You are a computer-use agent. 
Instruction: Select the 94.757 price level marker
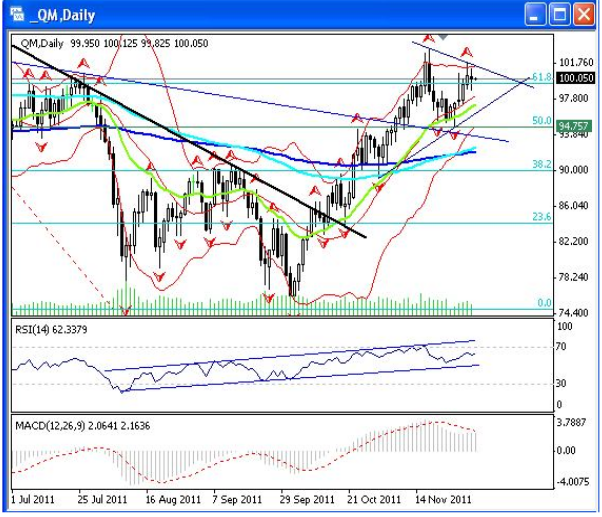575,126
